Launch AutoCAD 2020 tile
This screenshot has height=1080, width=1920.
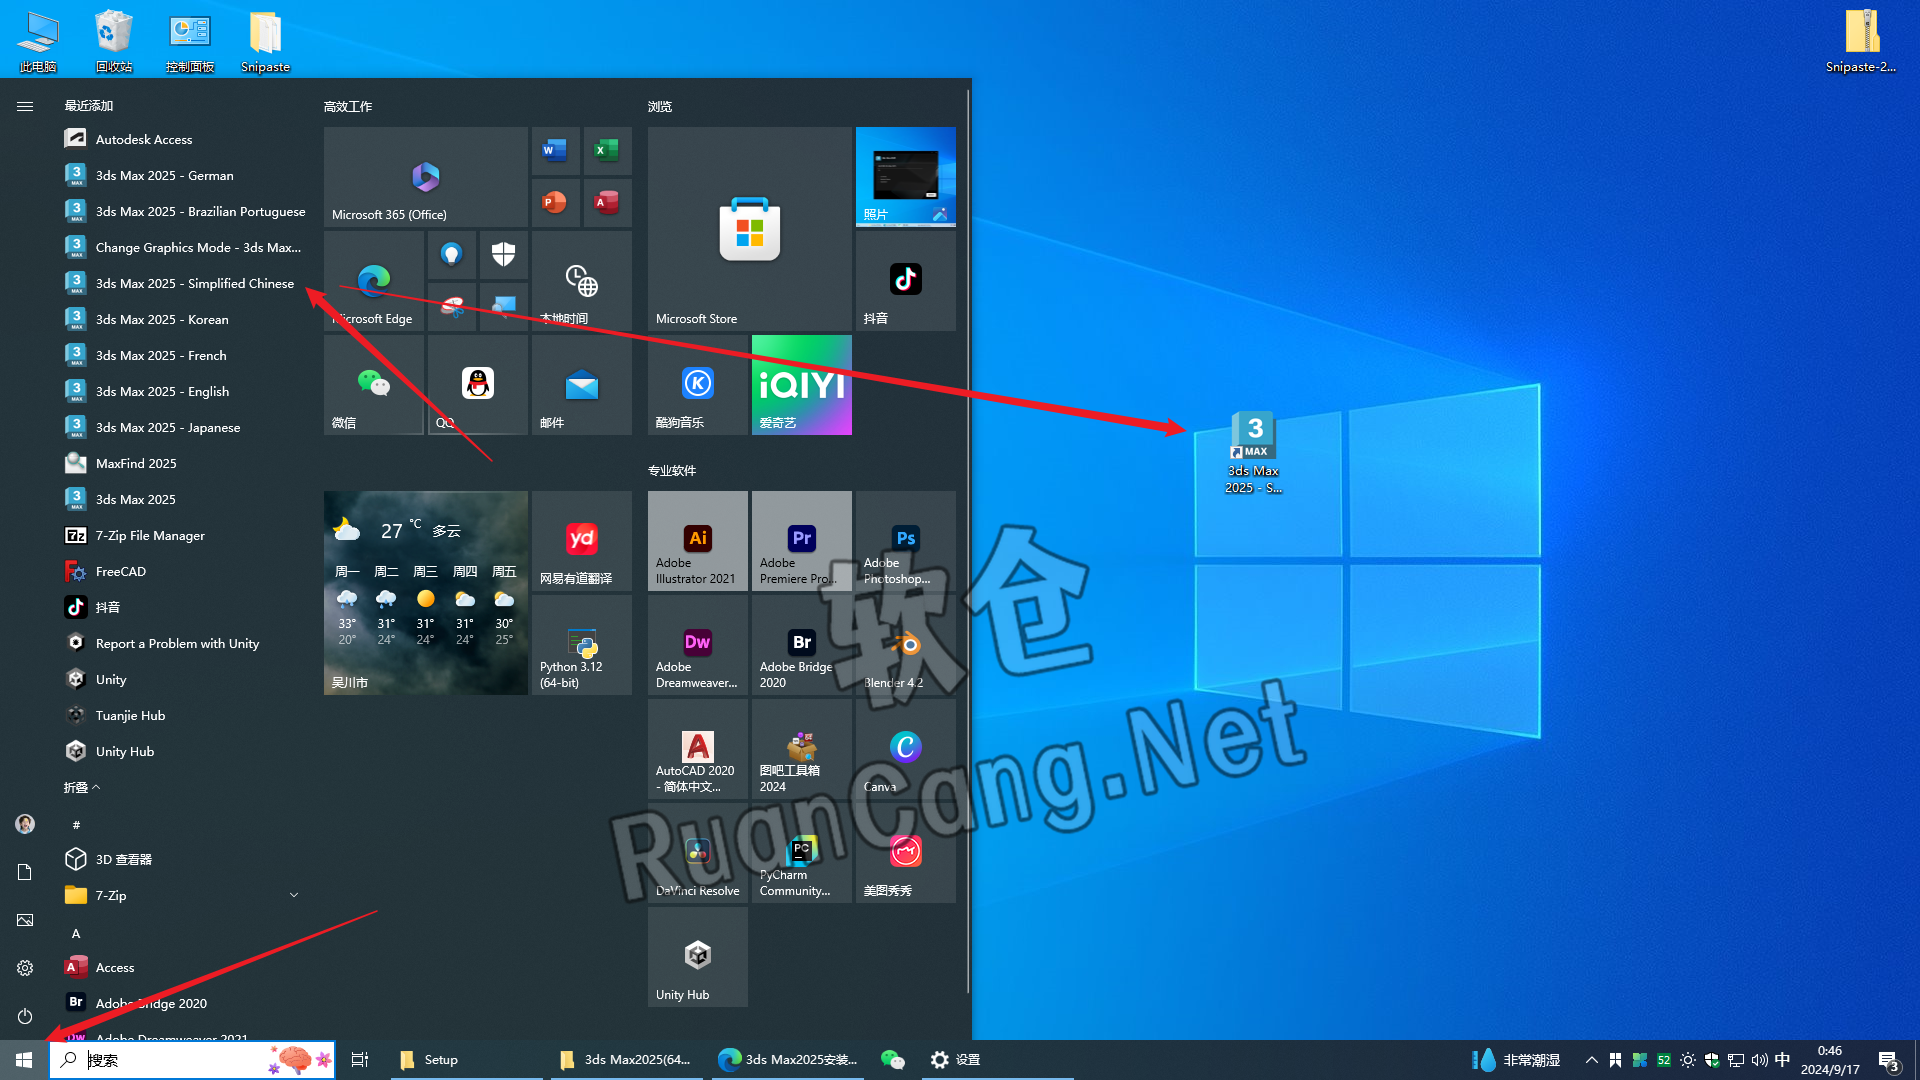tap(698, 749)
